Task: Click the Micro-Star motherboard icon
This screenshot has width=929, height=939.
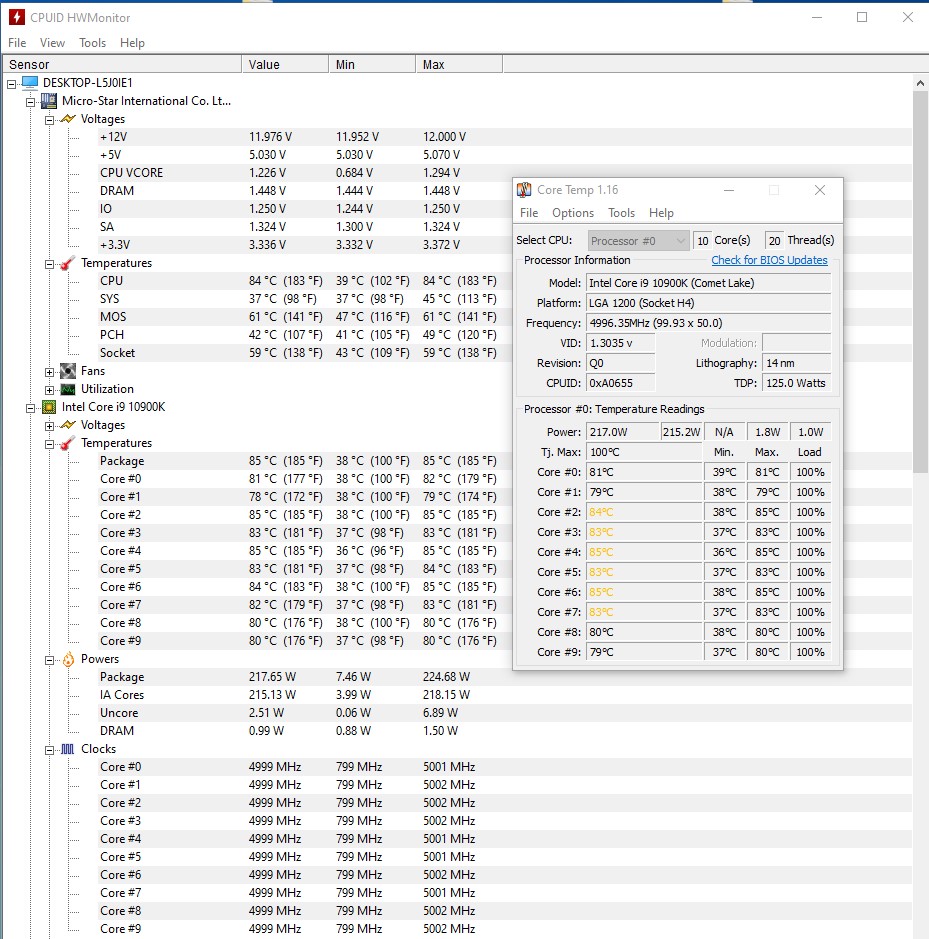Action: (49, 101)
